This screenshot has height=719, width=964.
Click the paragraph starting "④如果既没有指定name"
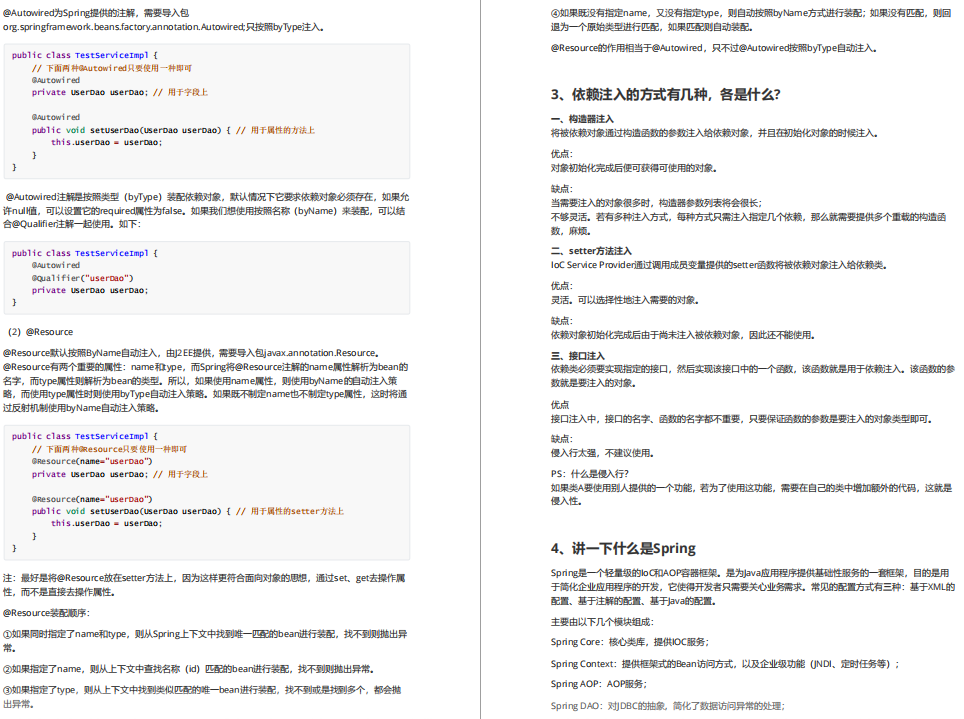point(751,20)
